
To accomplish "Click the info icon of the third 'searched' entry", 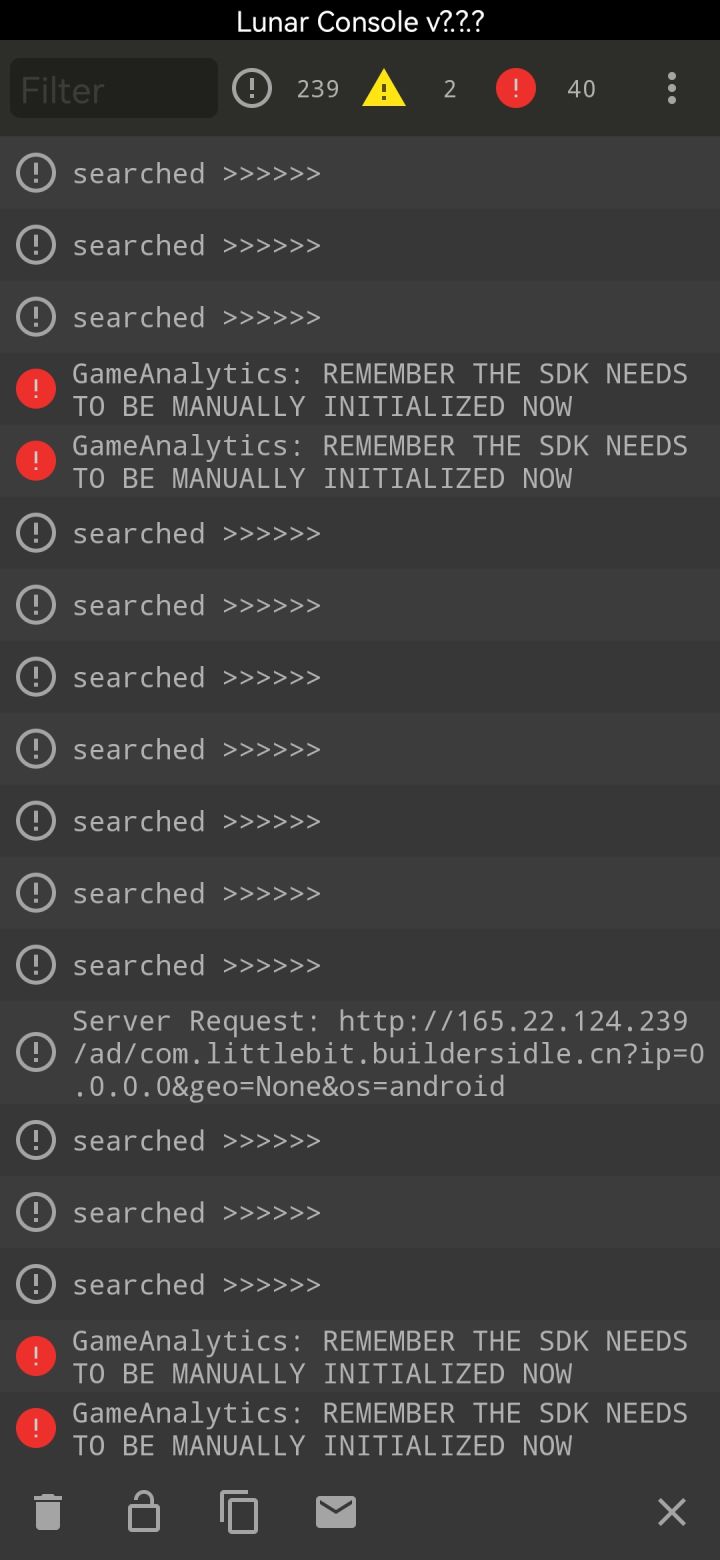I will point(36,317).
